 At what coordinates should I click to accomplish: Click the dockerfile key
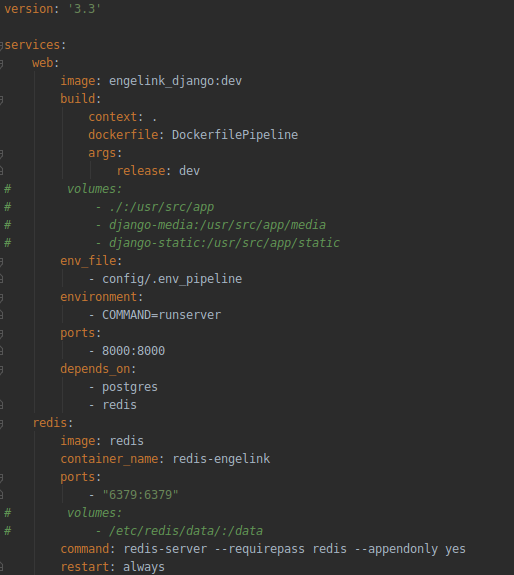[x=123, y=135]
